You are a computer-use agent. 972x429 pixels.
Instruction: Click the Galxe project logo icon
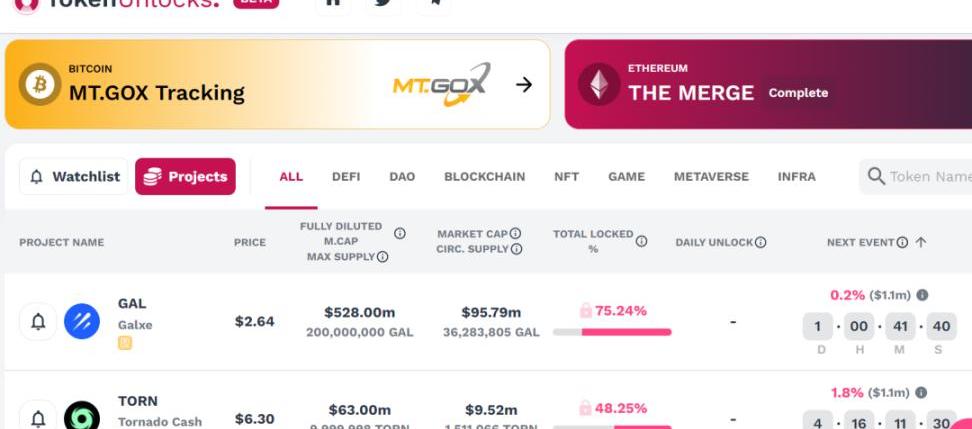pos(82,322)
